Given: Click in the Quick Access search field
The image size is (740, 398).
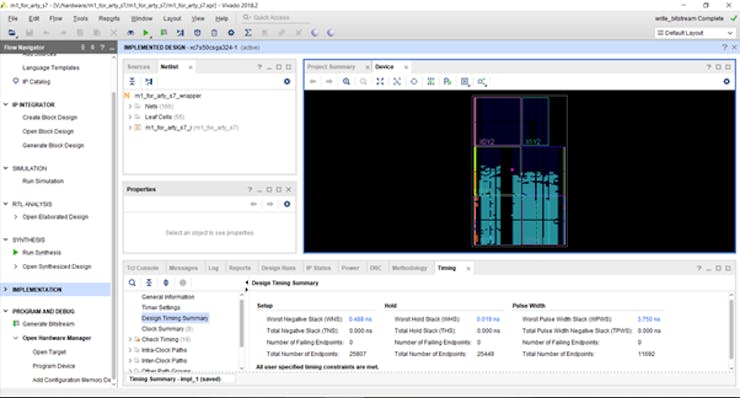Looking at the screenshot, I should pos(276,17).
